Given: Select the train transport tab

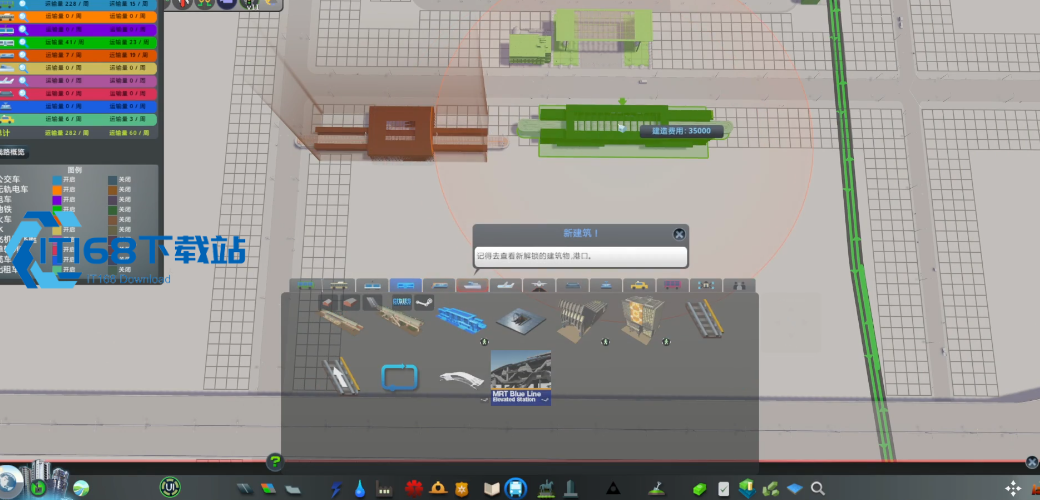Looking at the screenshot, I should coord(438,285).
